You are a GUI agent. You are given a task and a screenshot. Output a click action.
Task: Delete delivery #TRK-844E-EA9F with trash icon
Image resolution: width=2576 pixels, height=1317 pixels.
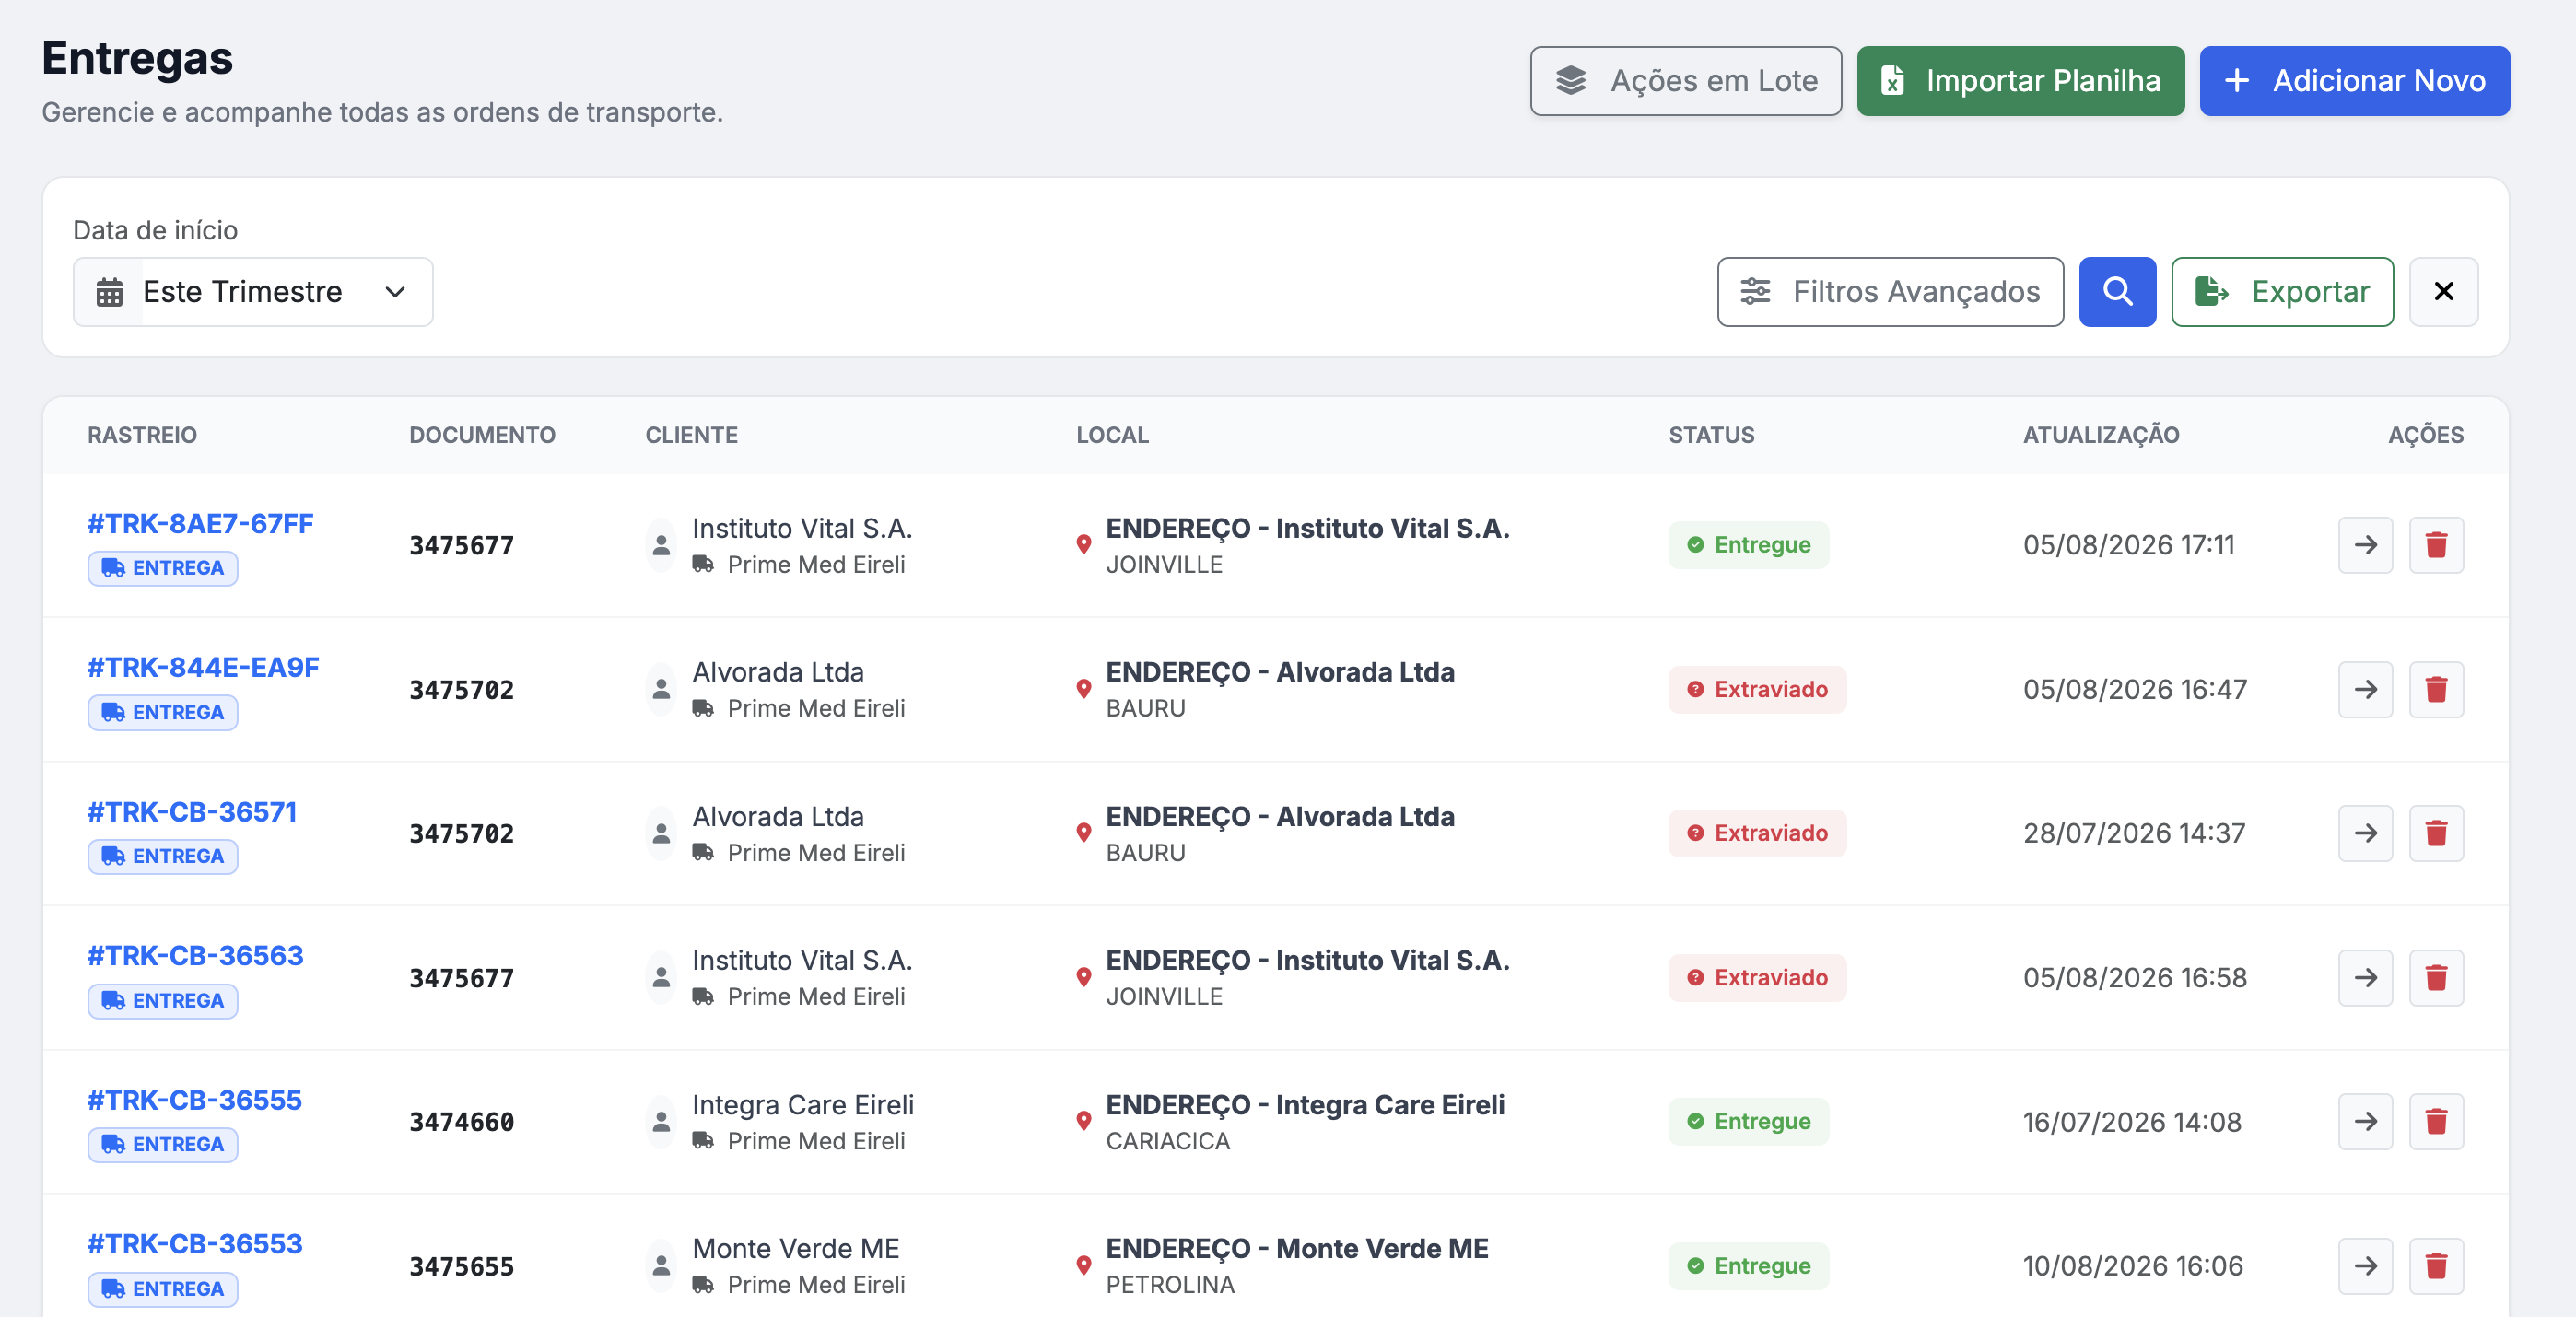[2436, 689]
